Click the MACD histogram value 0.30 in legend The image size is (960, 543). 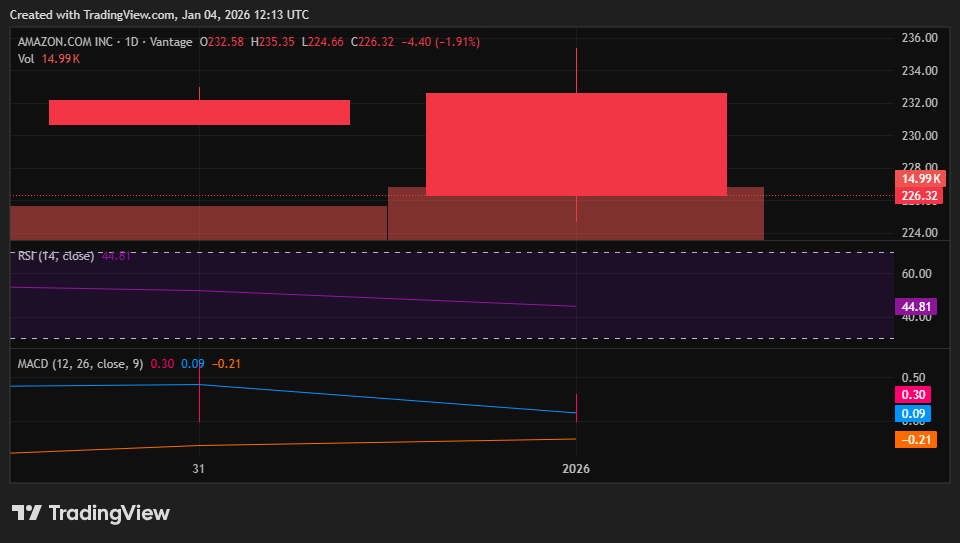click(162, 364)
